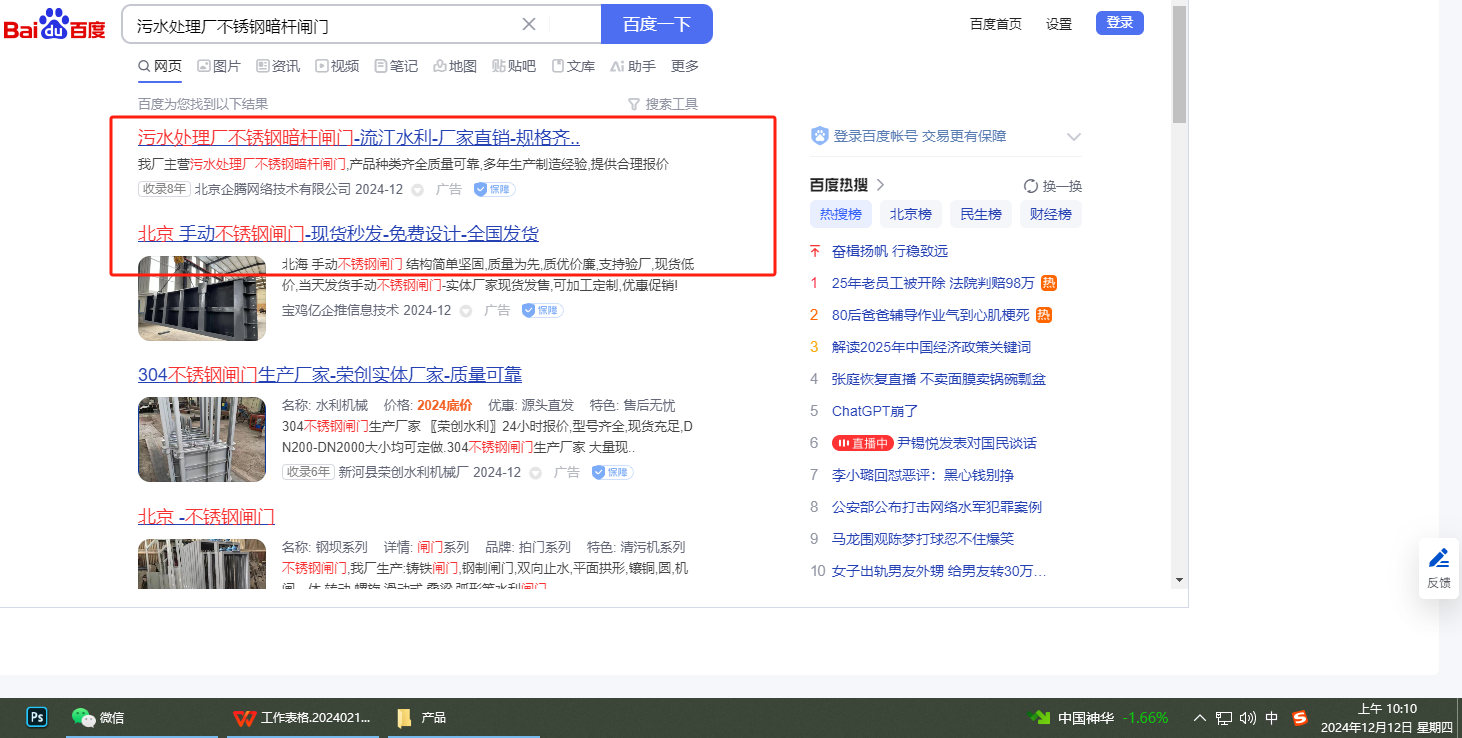This screenshot has width=1462, height=738.
Task: Select the 网页 tab
Action: tap(160, 66)
